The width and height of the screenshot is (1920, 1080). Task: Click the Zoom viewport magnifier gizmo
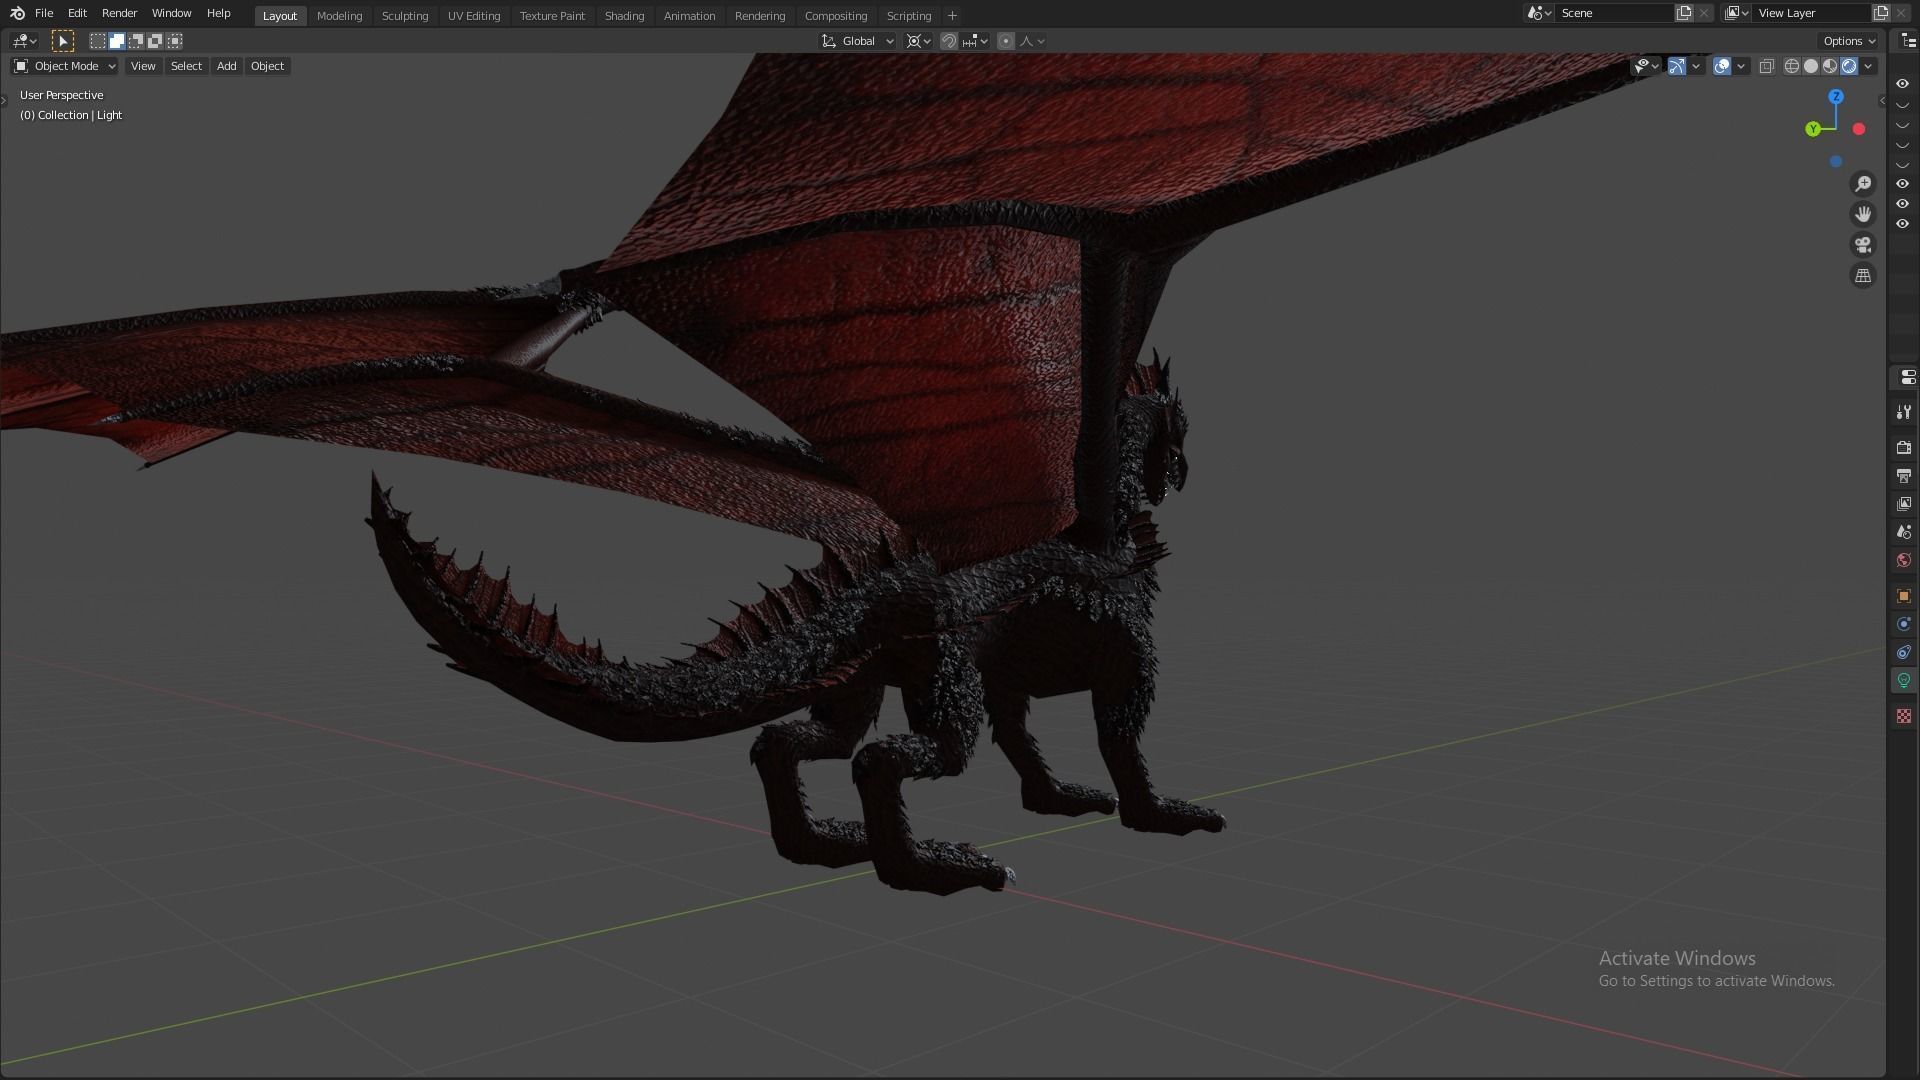pos(1863,184)
